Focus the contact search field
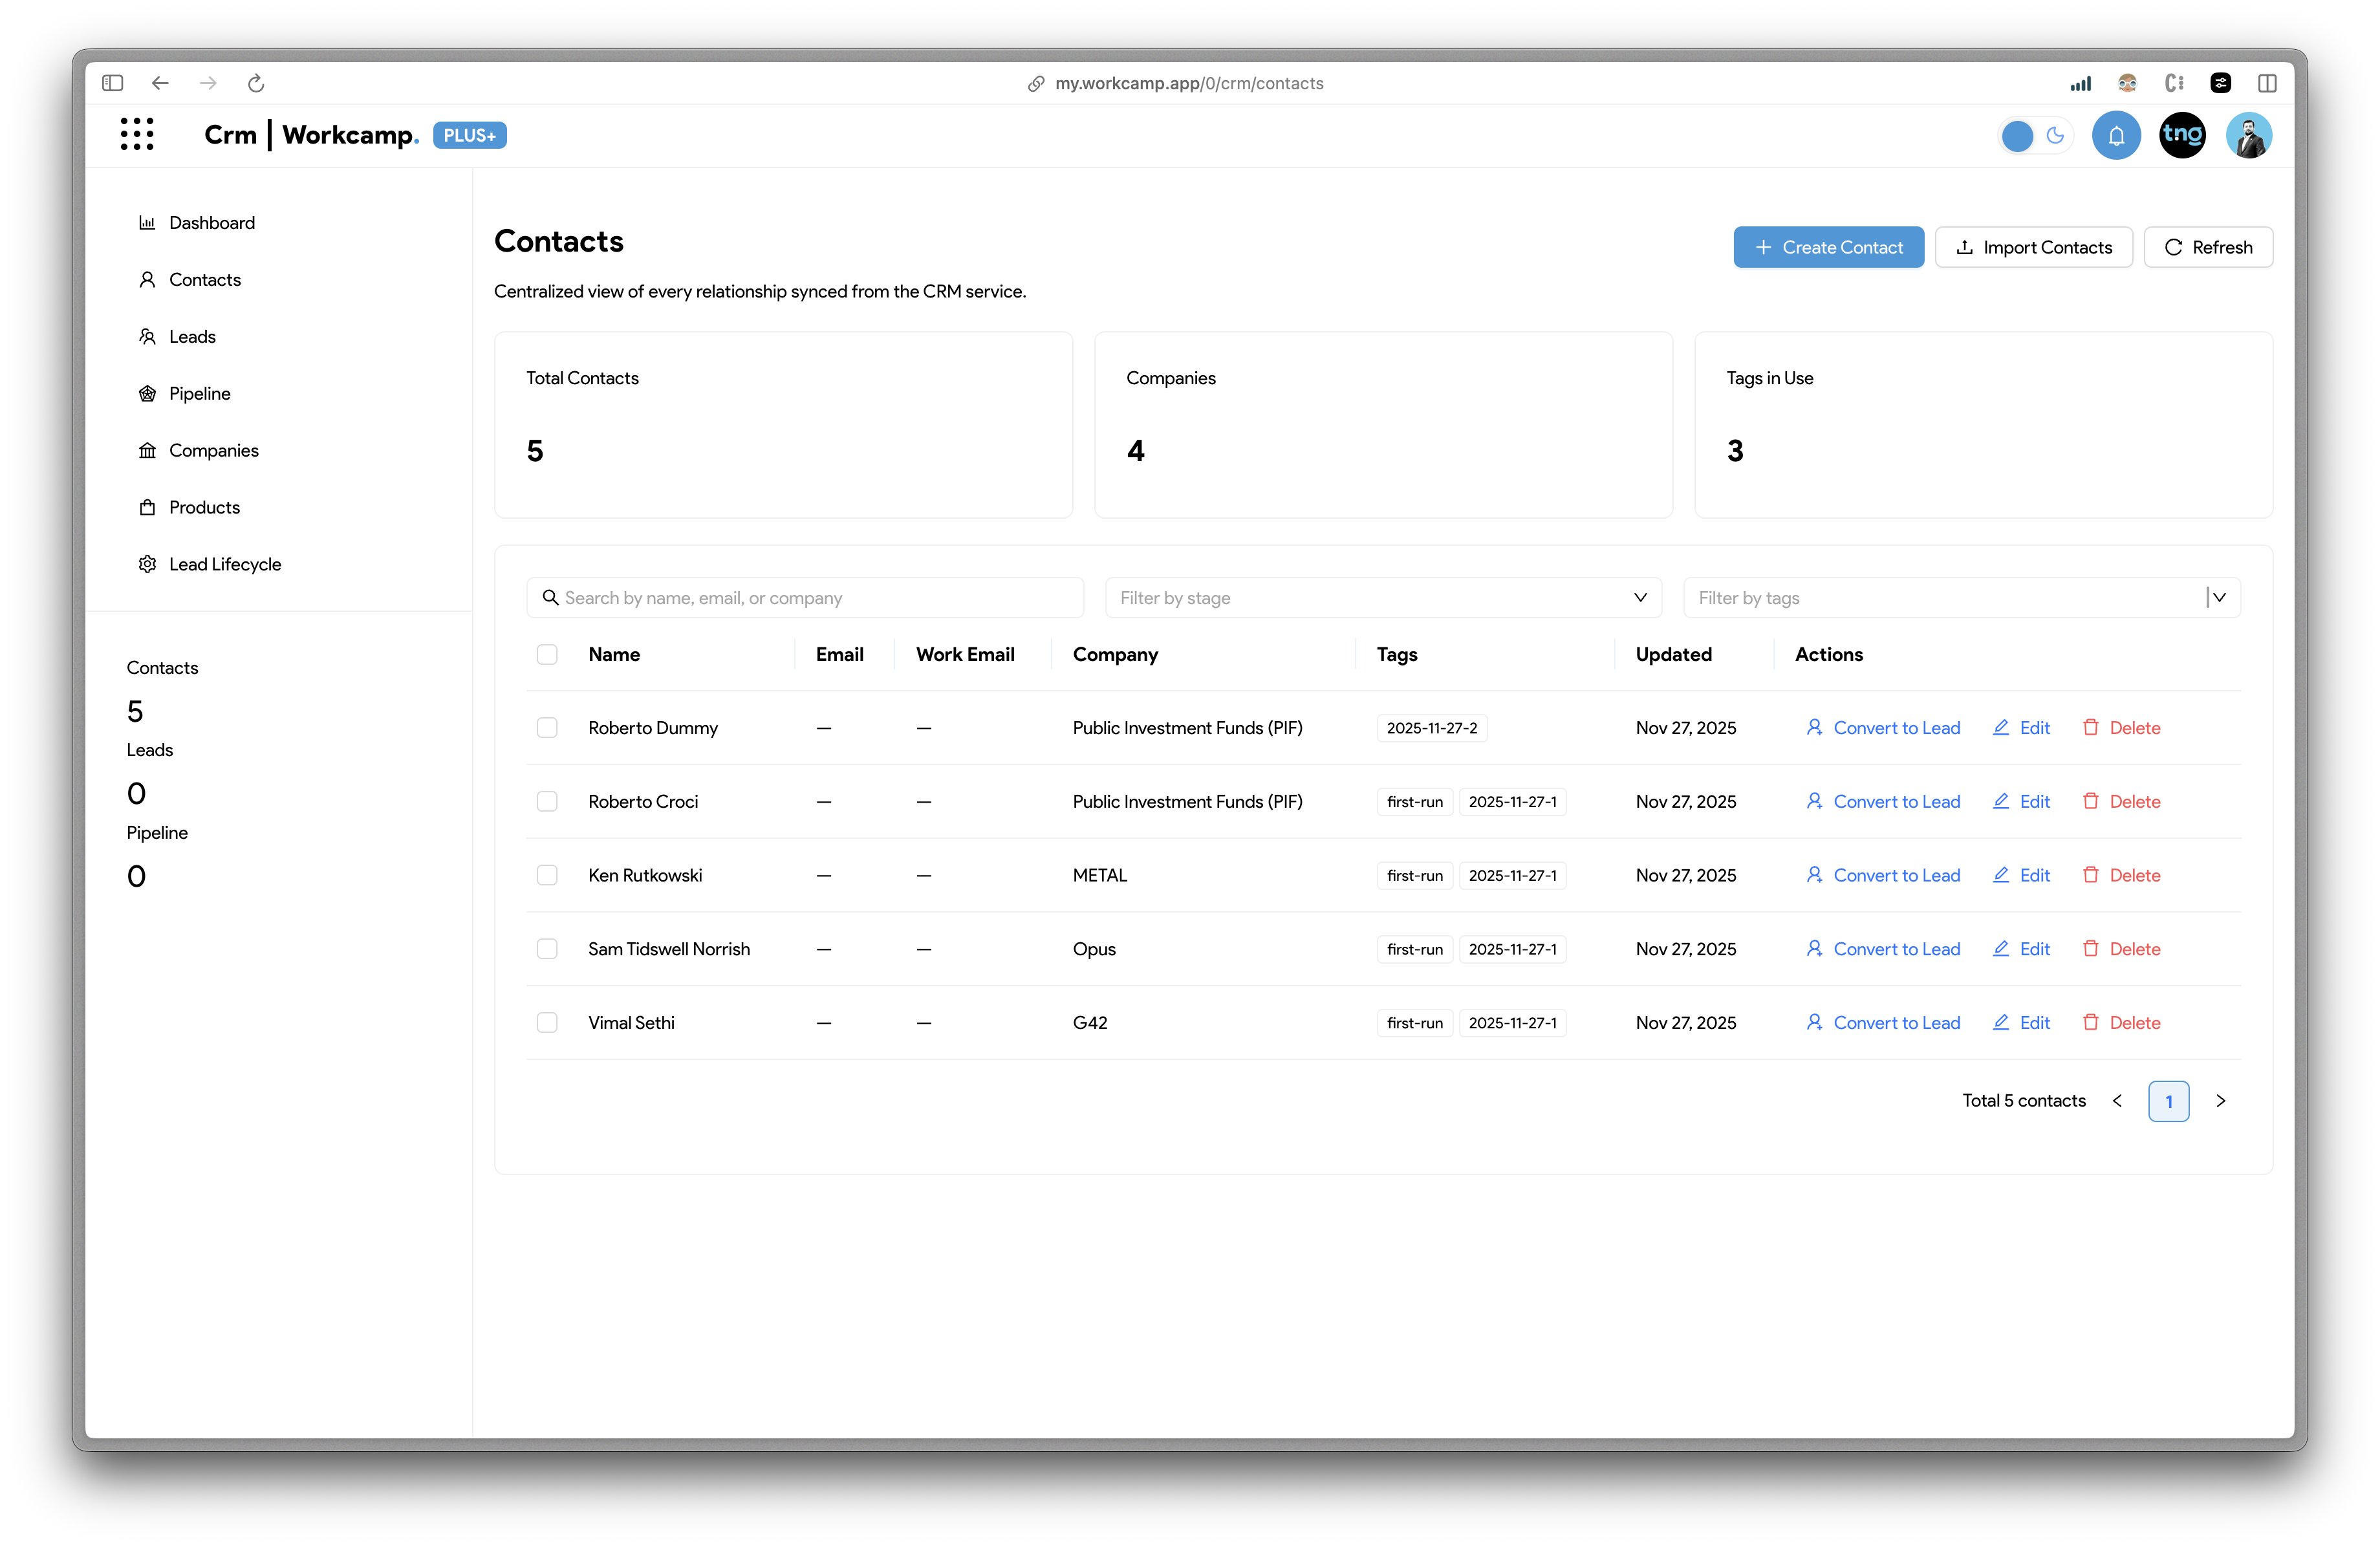This screenshot has width=2380, height=1547. [x=805, y=598]
